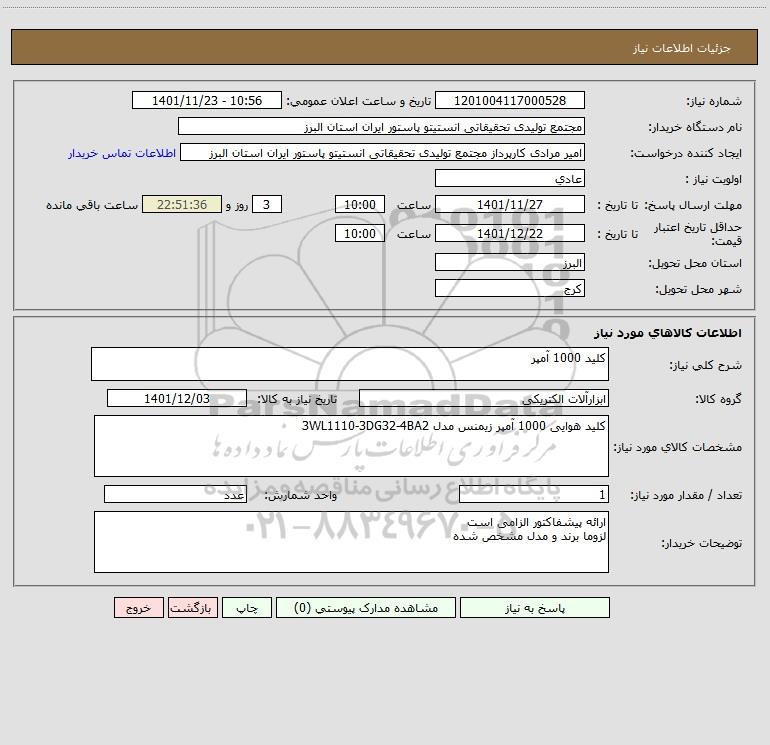Click the جزئیات اطلاعات نیاز header title

pyautogui.click(x=682, y=48)
